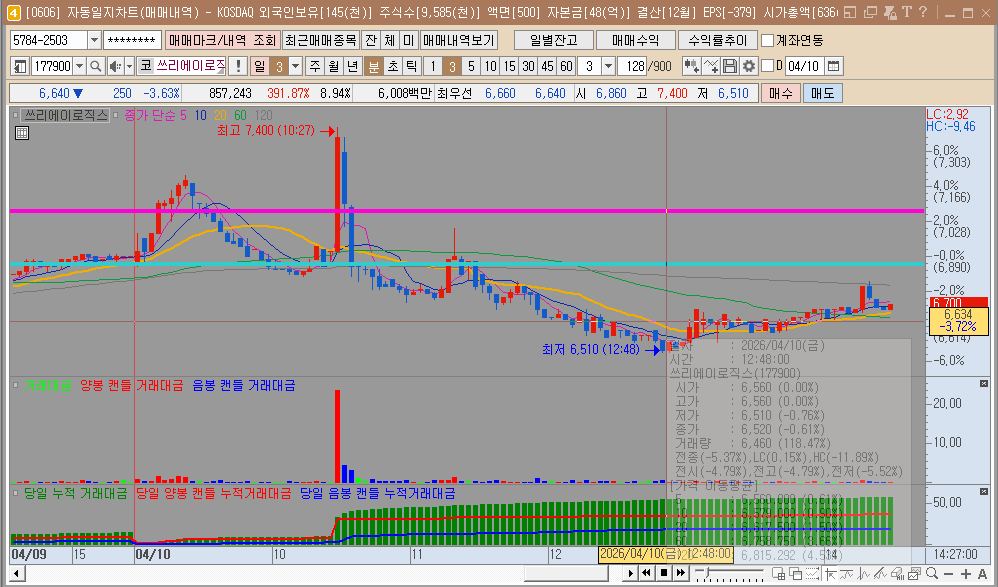Select the 60 minute interval button
The height and width of the screenshot is (587, 998).
click(566, 66)
